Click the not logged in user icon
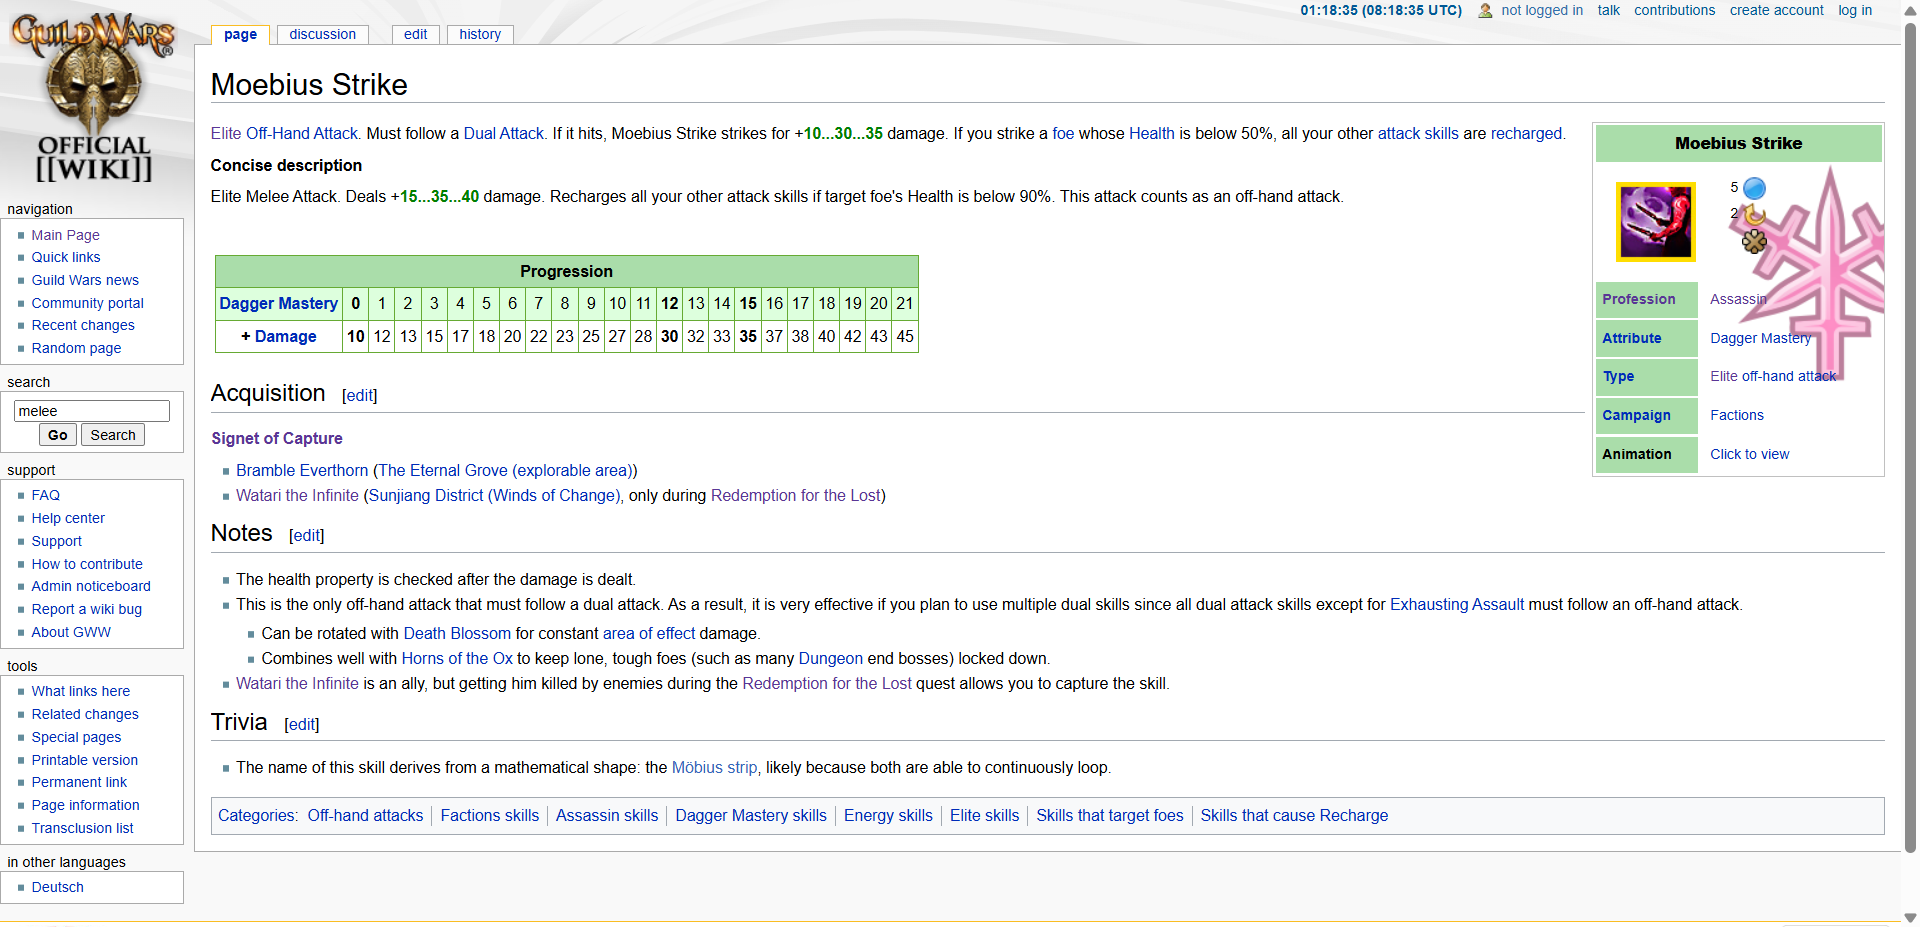 1485,11
